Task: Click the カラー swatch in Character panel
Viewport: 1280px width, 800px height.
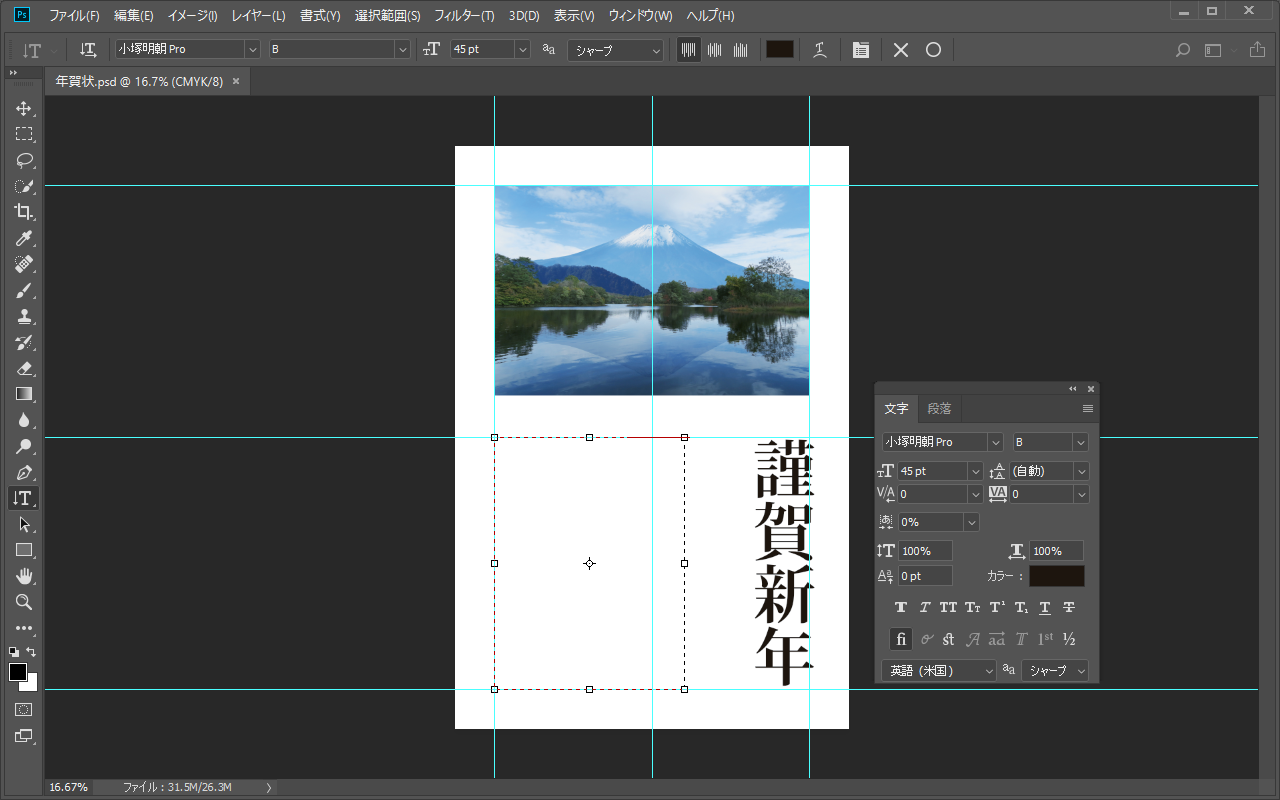Action: point(1056,576)
